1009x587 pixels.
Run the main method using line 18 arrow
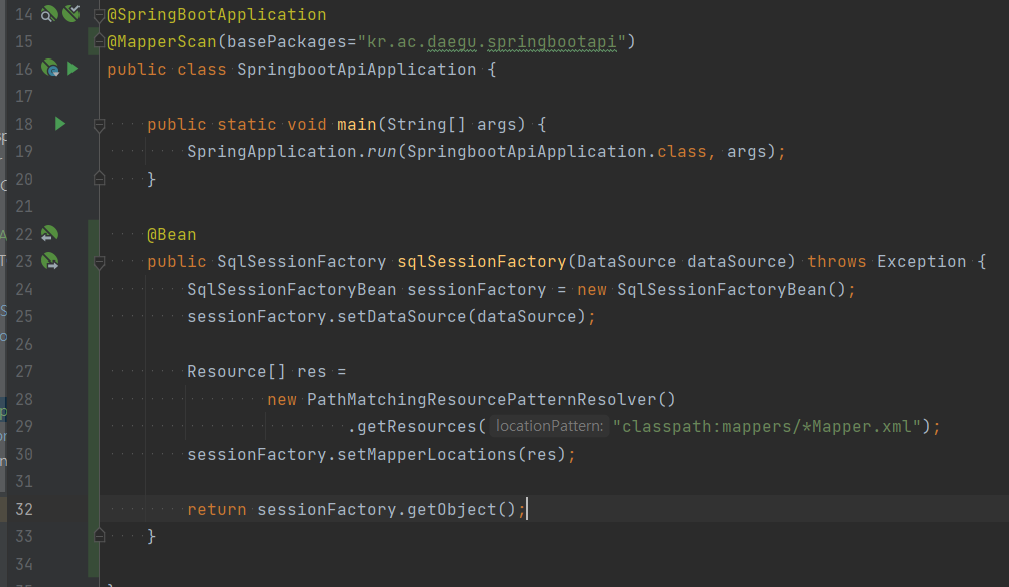(60, 124)
